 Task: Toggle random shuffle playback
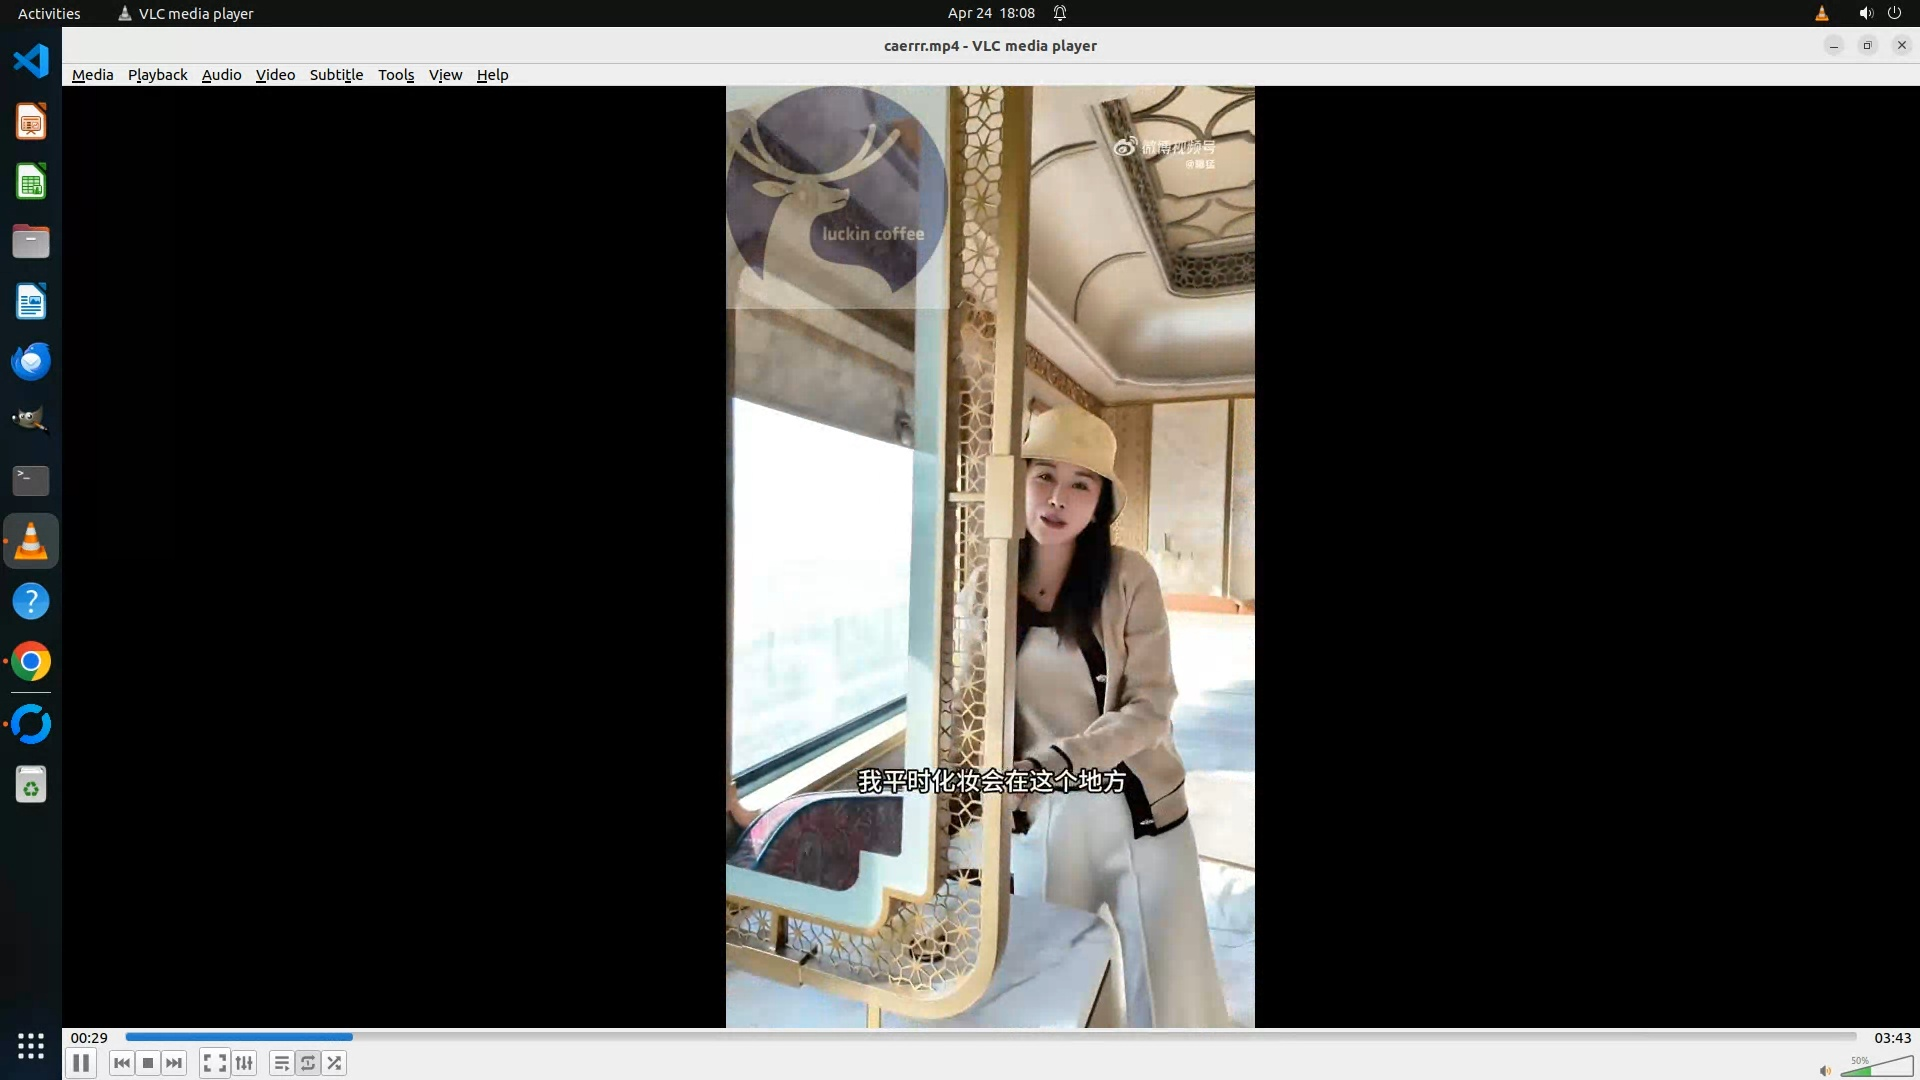coord(334,1063)
